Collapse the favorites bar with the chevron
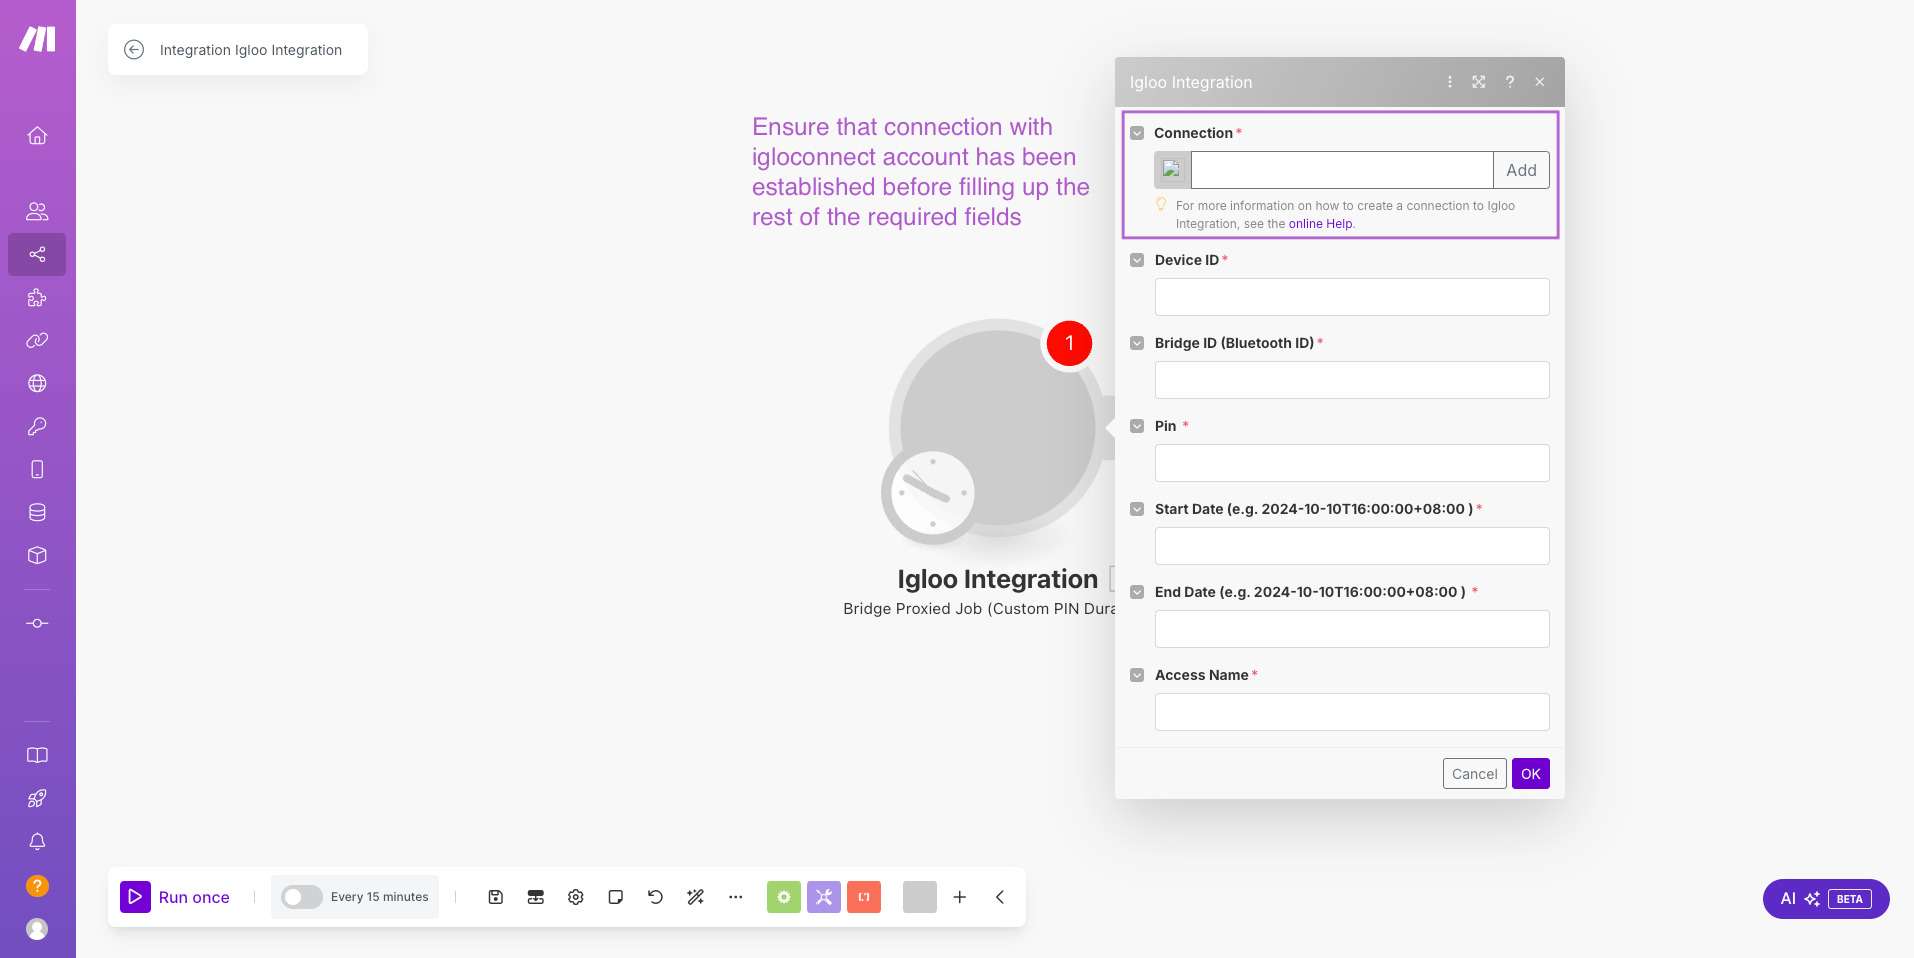The width and height of the screenshot is (1914, 958). pos(1000,897)
